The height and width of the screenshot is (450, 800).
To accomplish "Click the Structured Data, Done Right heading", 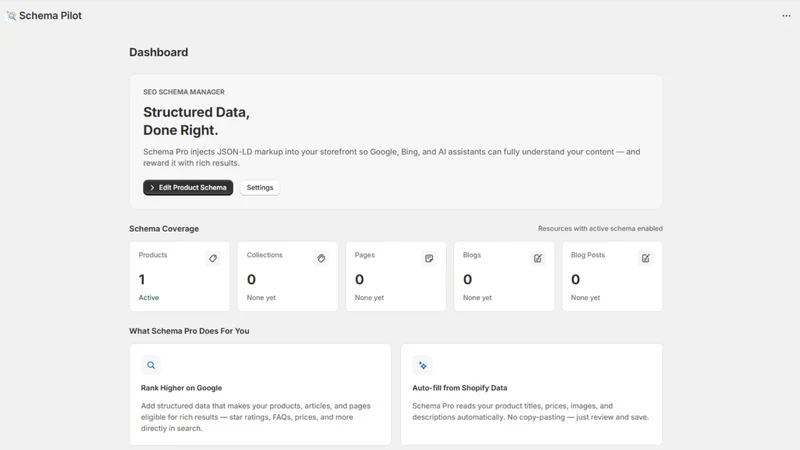I will [x=196, y=121].
